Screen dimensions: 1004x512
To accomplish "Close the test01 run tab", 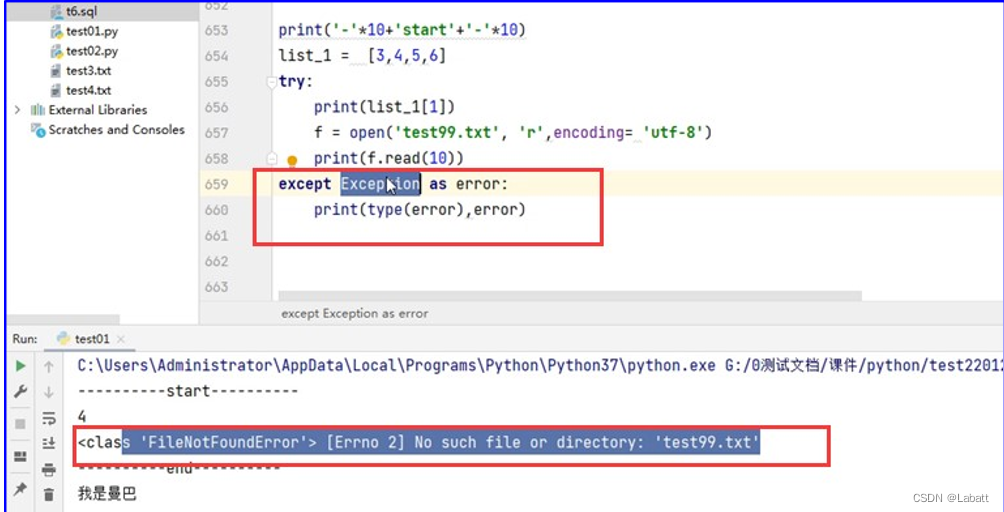I will pyautogui.click(x=122, y=339).
